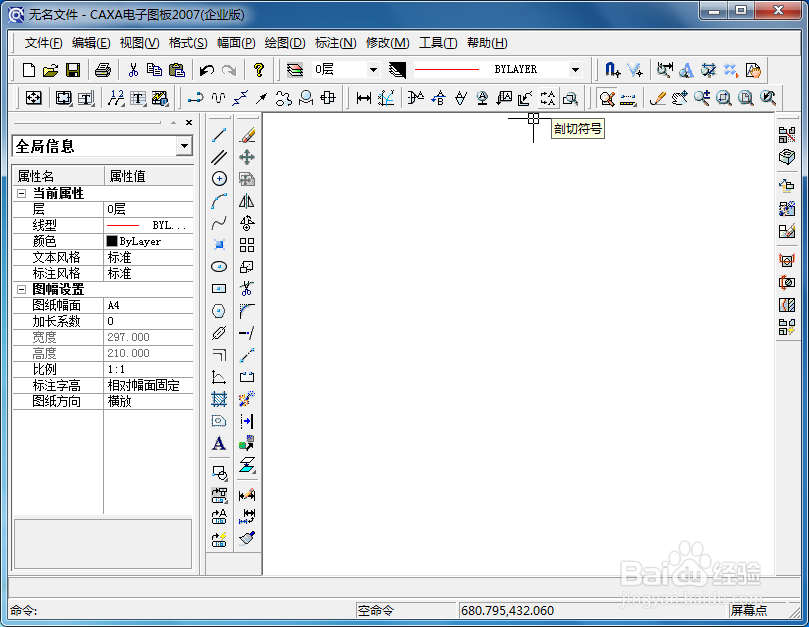This screenshot has width=809, height=627.
Task: Select the Circle drawing tool
Action: point(219,179)
